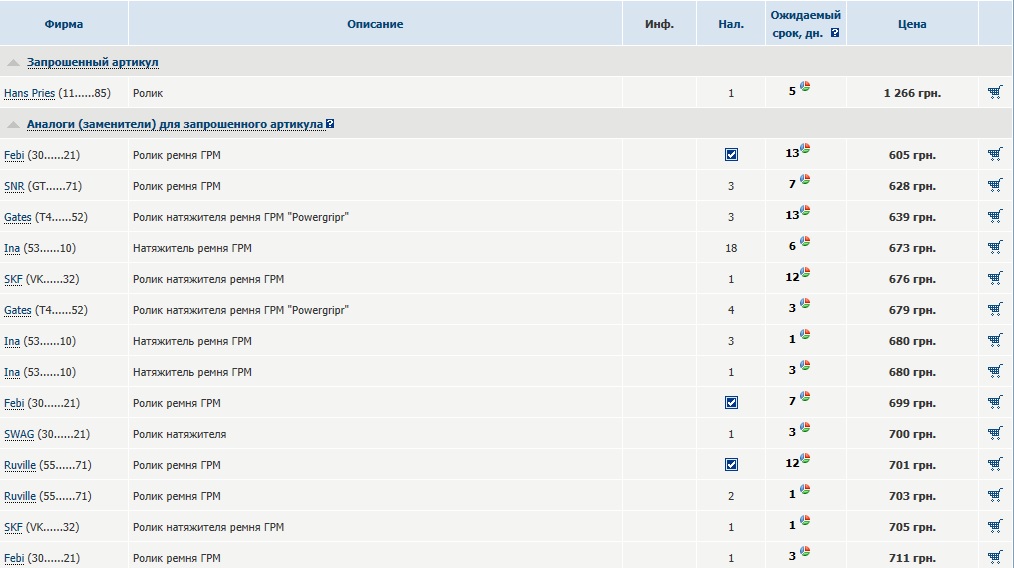Open delivery pie chart for Febi 605 грн. row
This screenshot has height=568, width=1014.
(x=805, y=148)
